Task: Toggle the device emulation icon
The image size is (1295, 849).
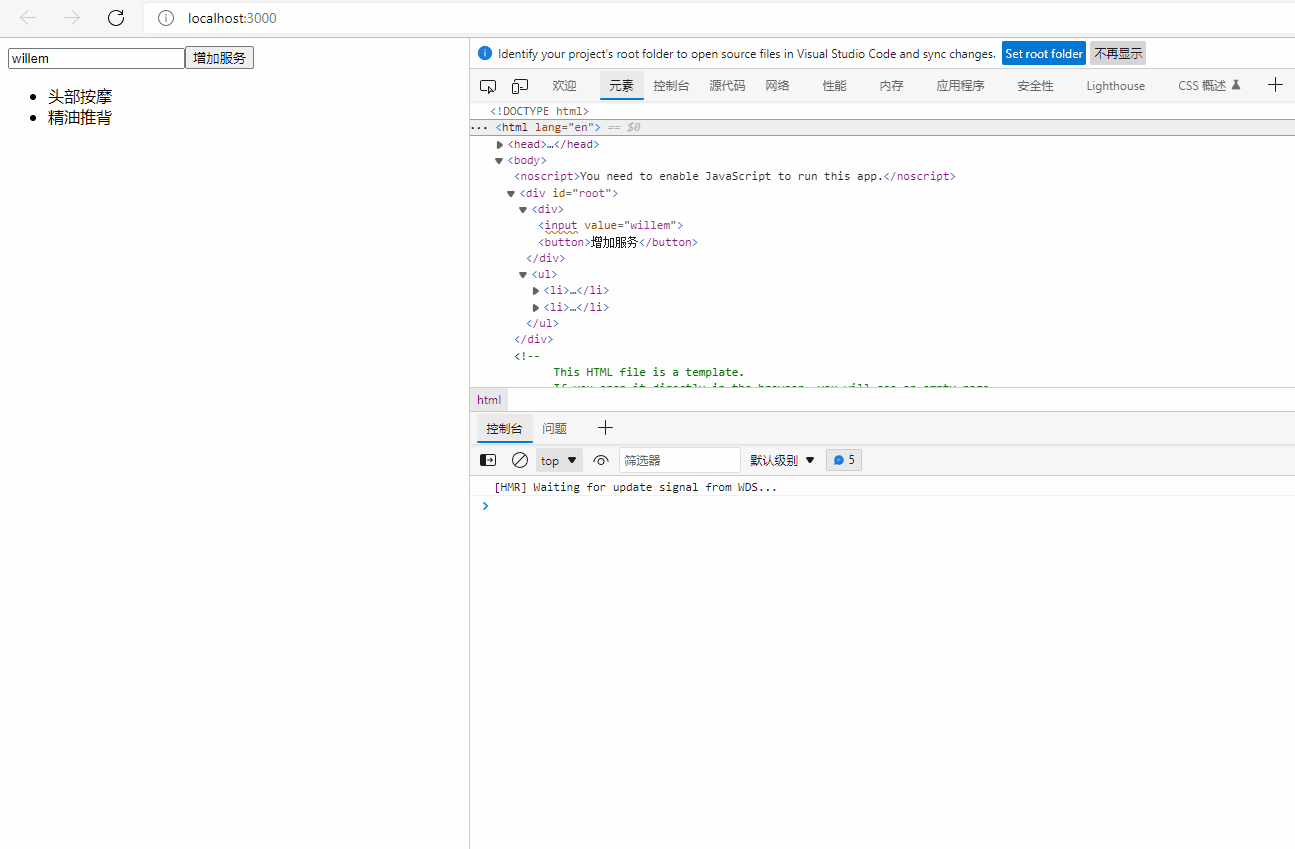Action: point(520,86)
